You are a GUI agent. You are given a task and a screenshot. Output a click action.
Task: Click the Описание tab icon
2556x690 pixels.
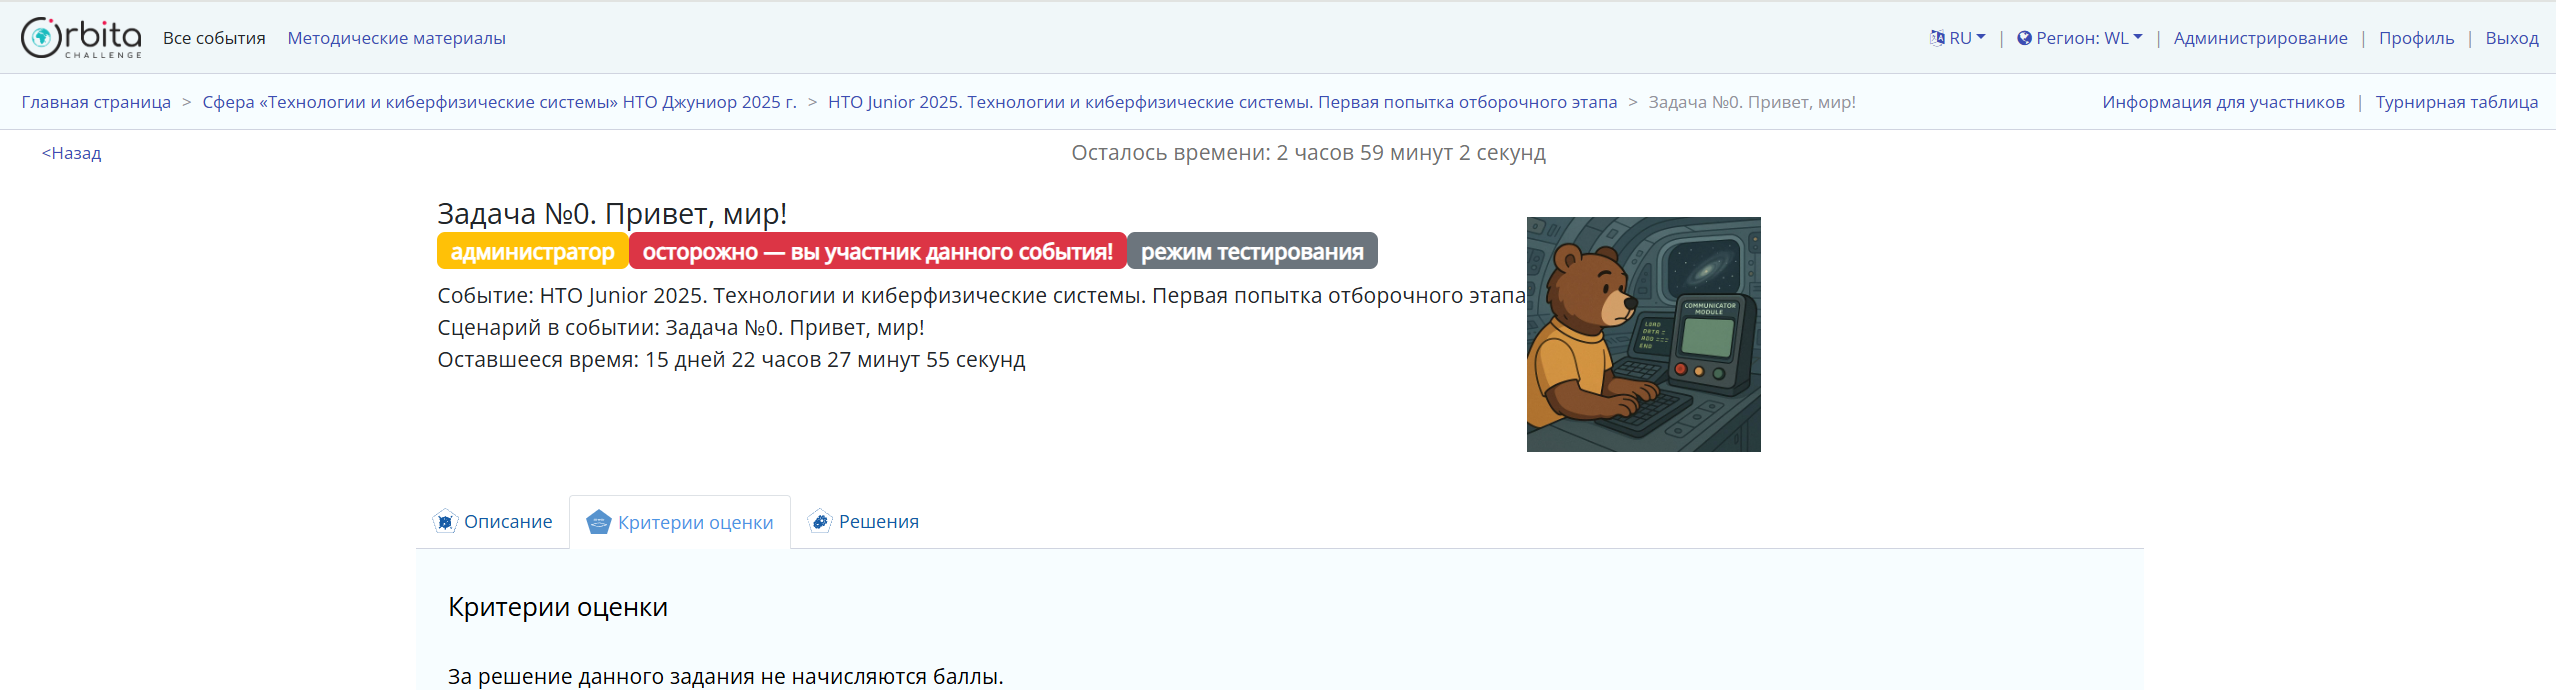[x=445, y=522]
